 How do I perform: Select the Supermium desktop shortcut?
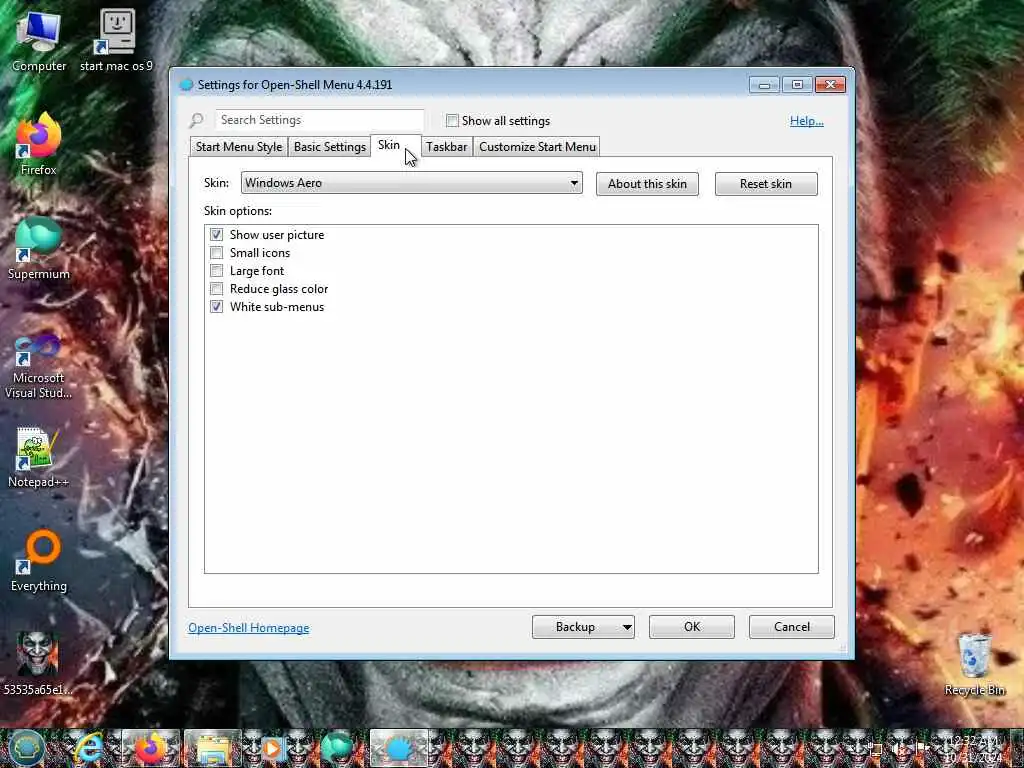click(x=39, y=248)
